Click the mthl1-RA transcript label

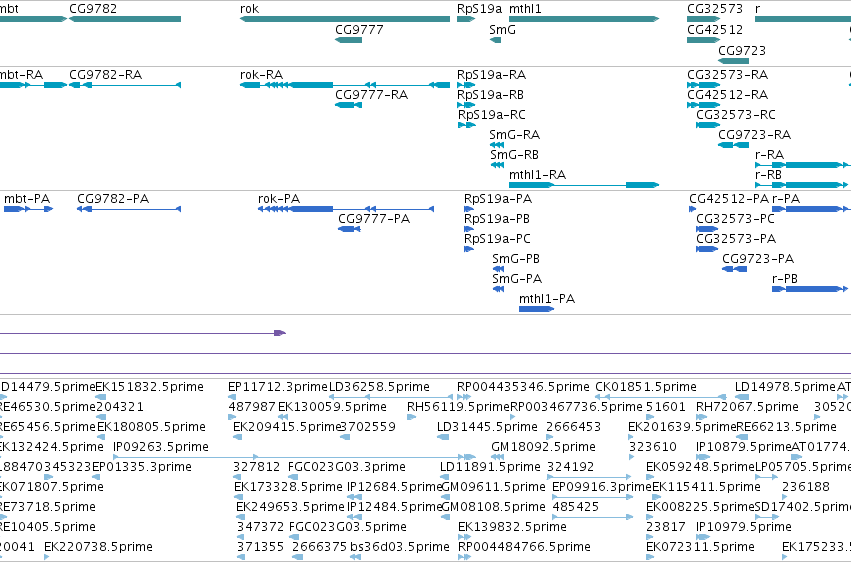(537, 175)
